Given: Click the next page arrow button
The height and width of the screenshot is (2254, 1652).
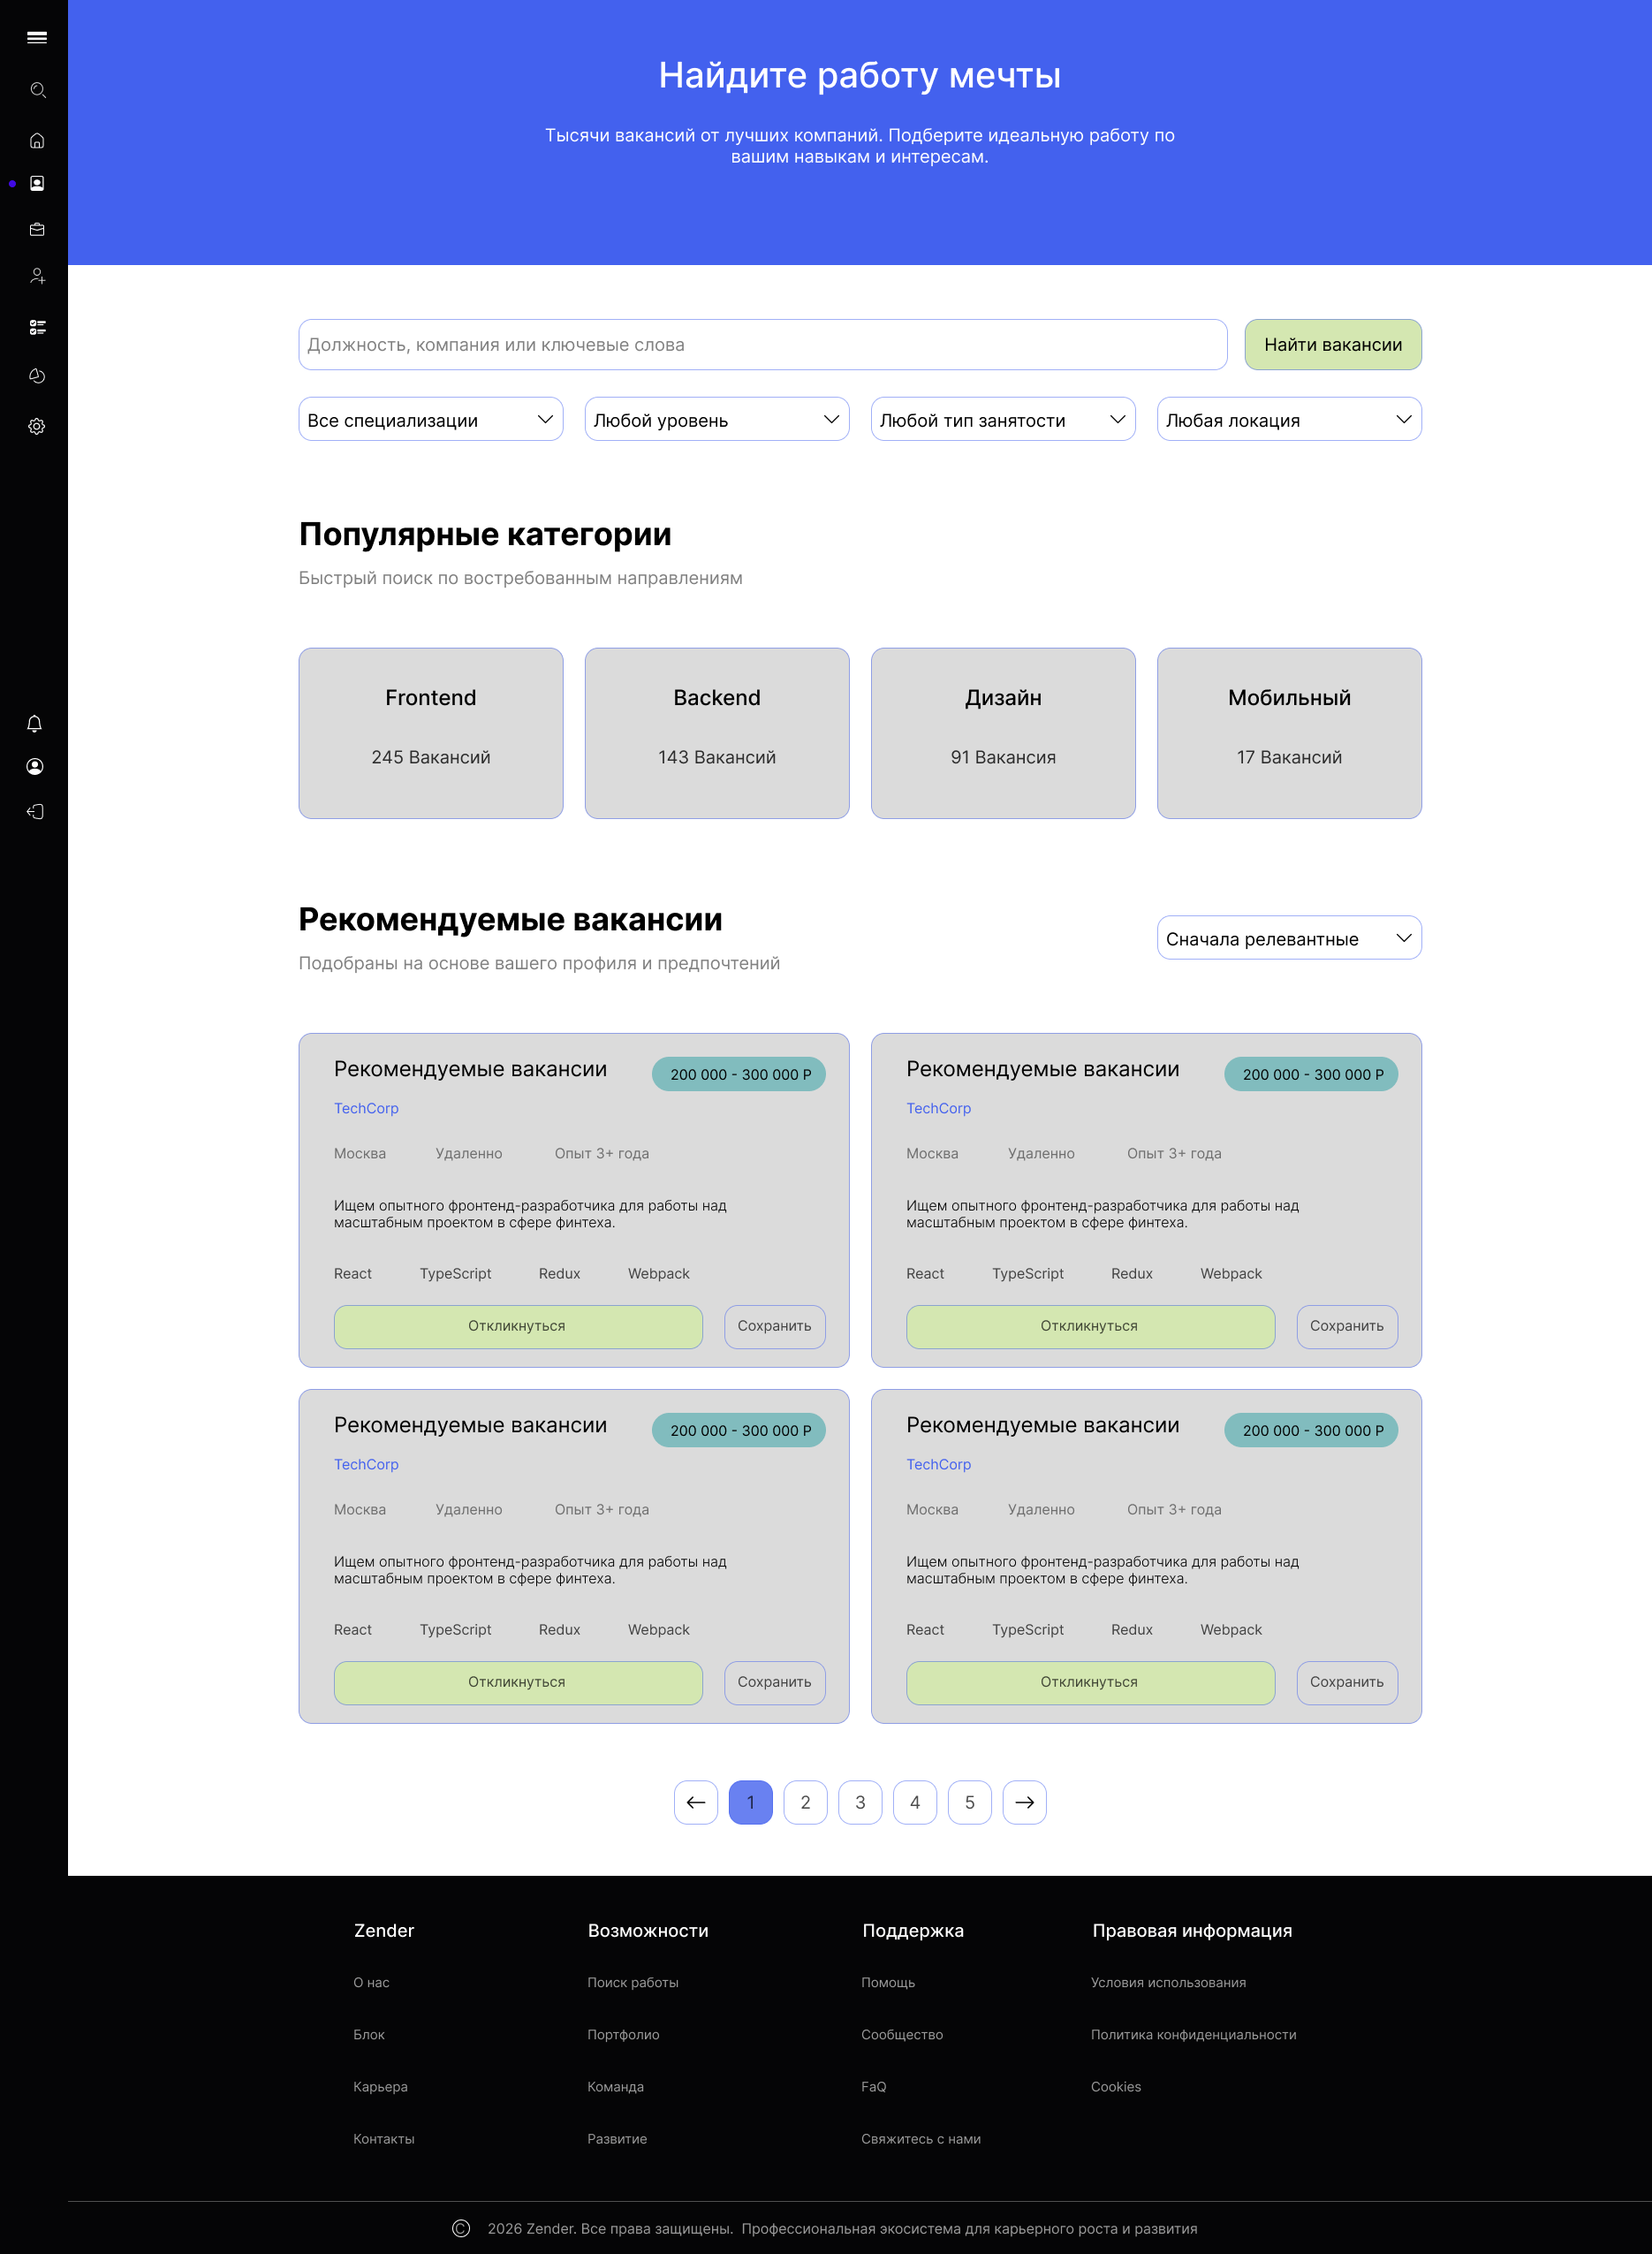Looking at the screenshot, I should (1024, 1802).
